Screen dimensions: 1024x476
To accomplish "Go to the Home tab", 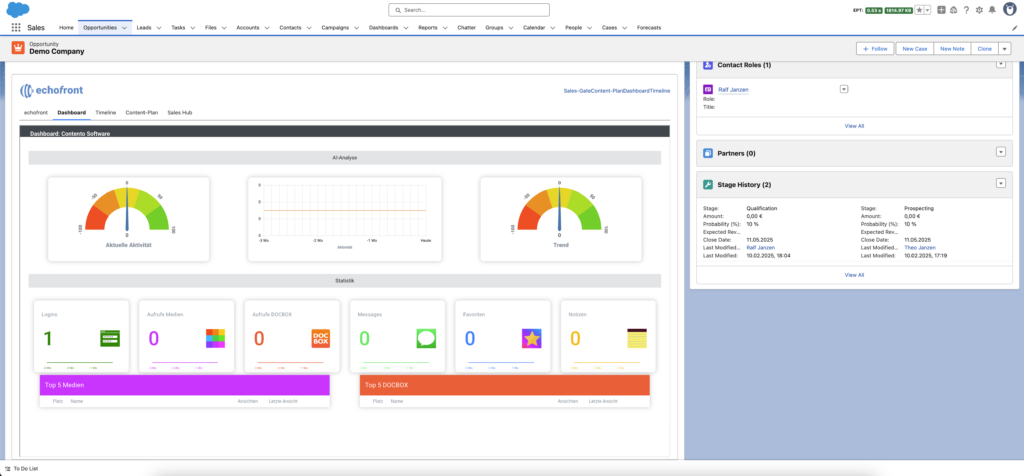I will (66, 28).
